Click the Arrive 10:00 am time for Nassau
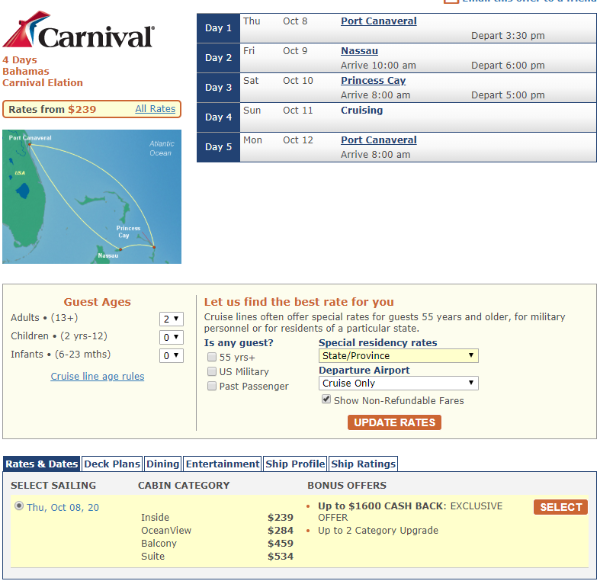Image resolution: width=600 pixels, height=581 pixels. tap(378, 66)
